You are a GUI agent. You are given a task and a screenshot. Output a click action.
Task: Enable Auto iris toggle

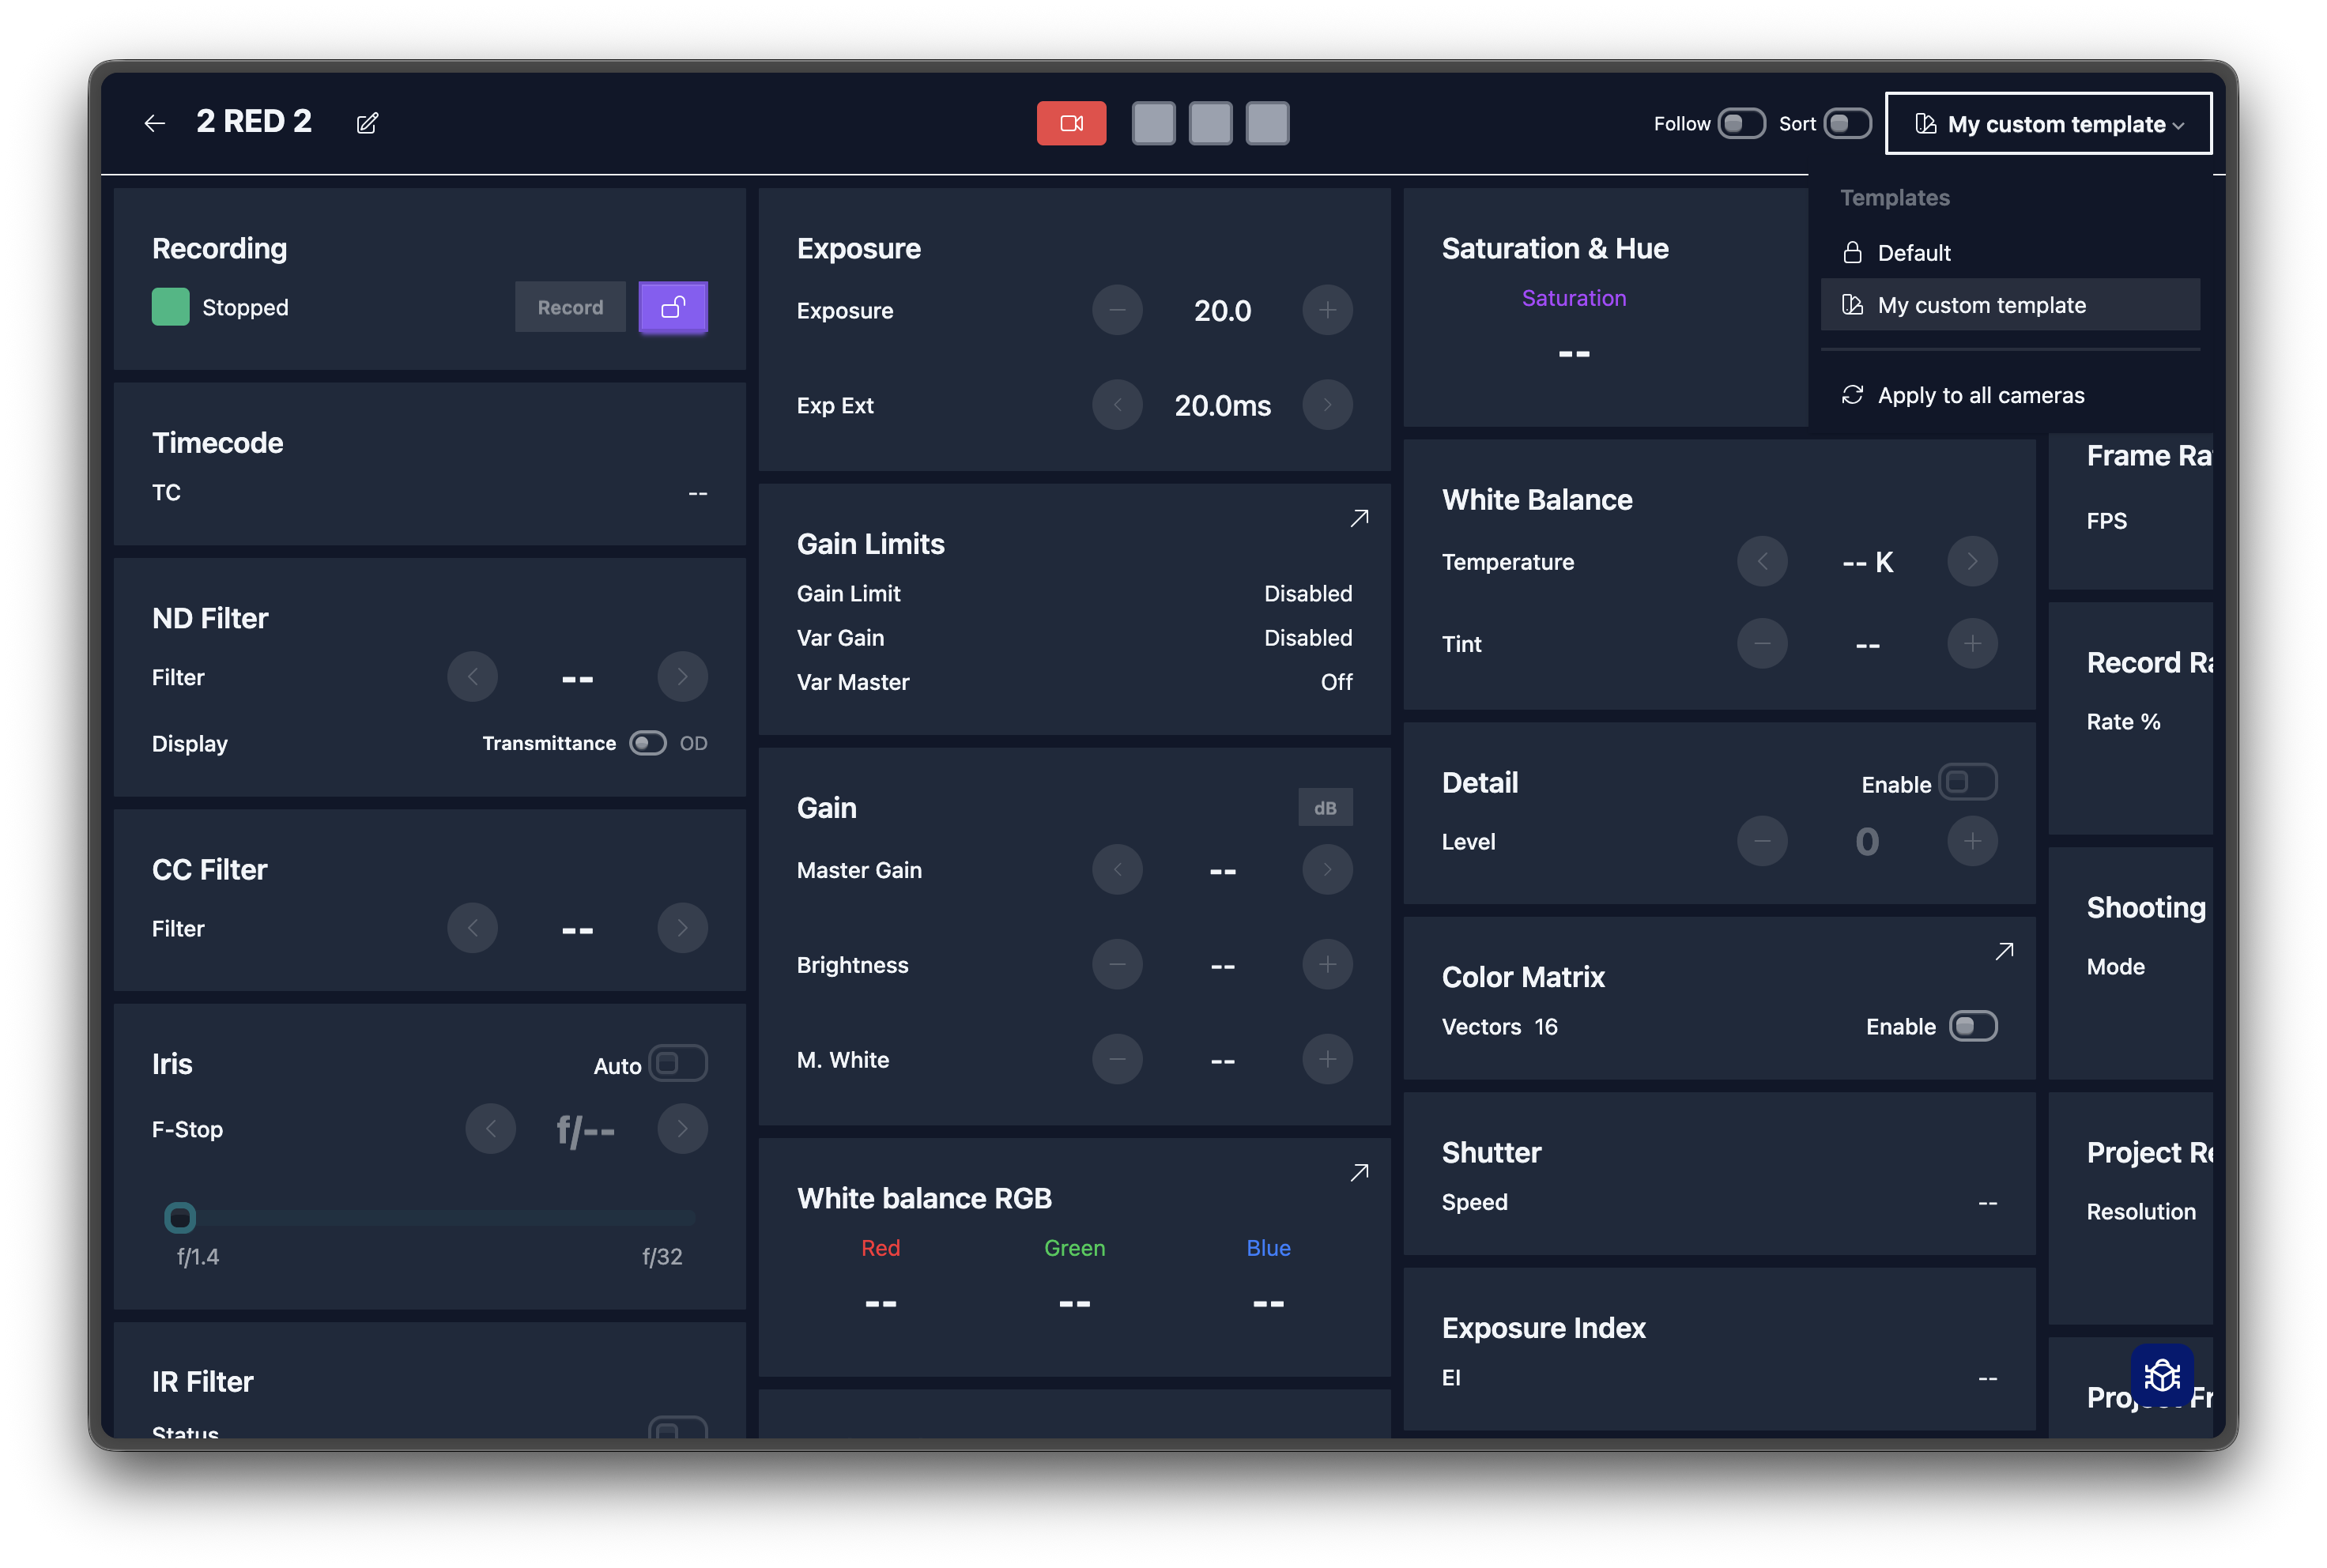click(x=678, y=1063)
